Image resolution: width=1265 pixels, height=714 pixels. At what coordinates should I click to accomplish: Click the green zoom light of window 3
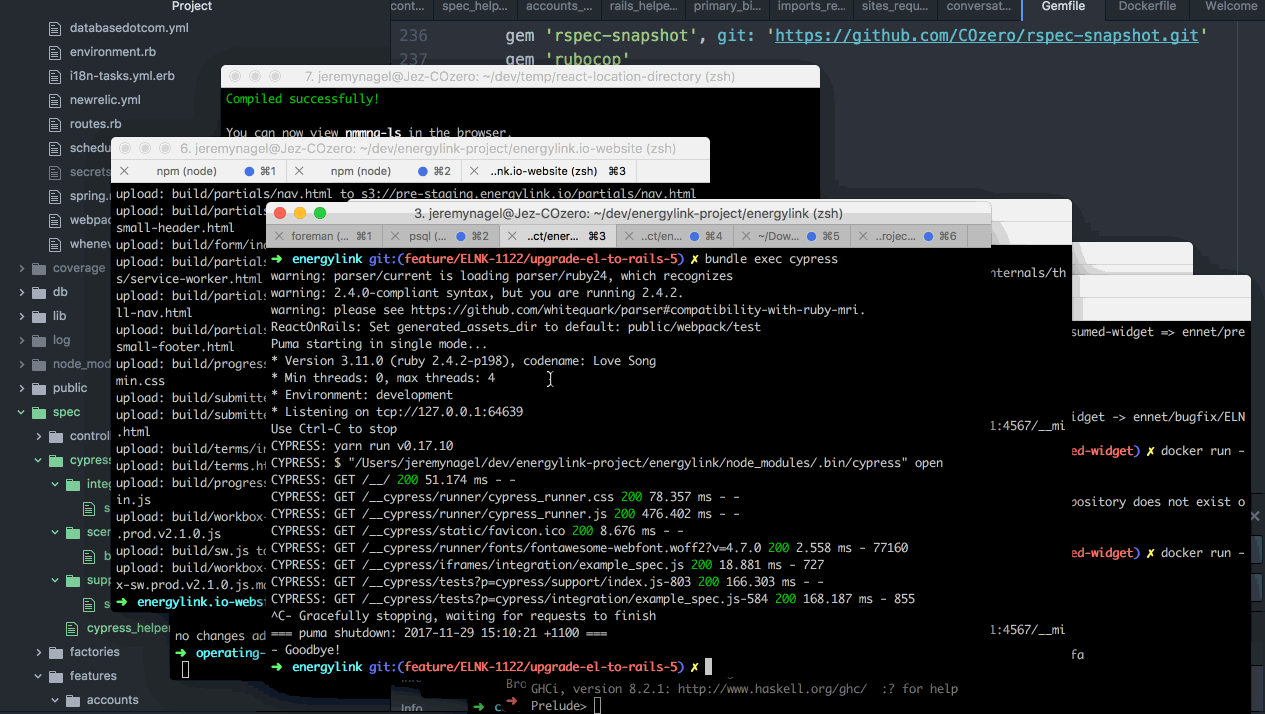(x=320, y=213)
